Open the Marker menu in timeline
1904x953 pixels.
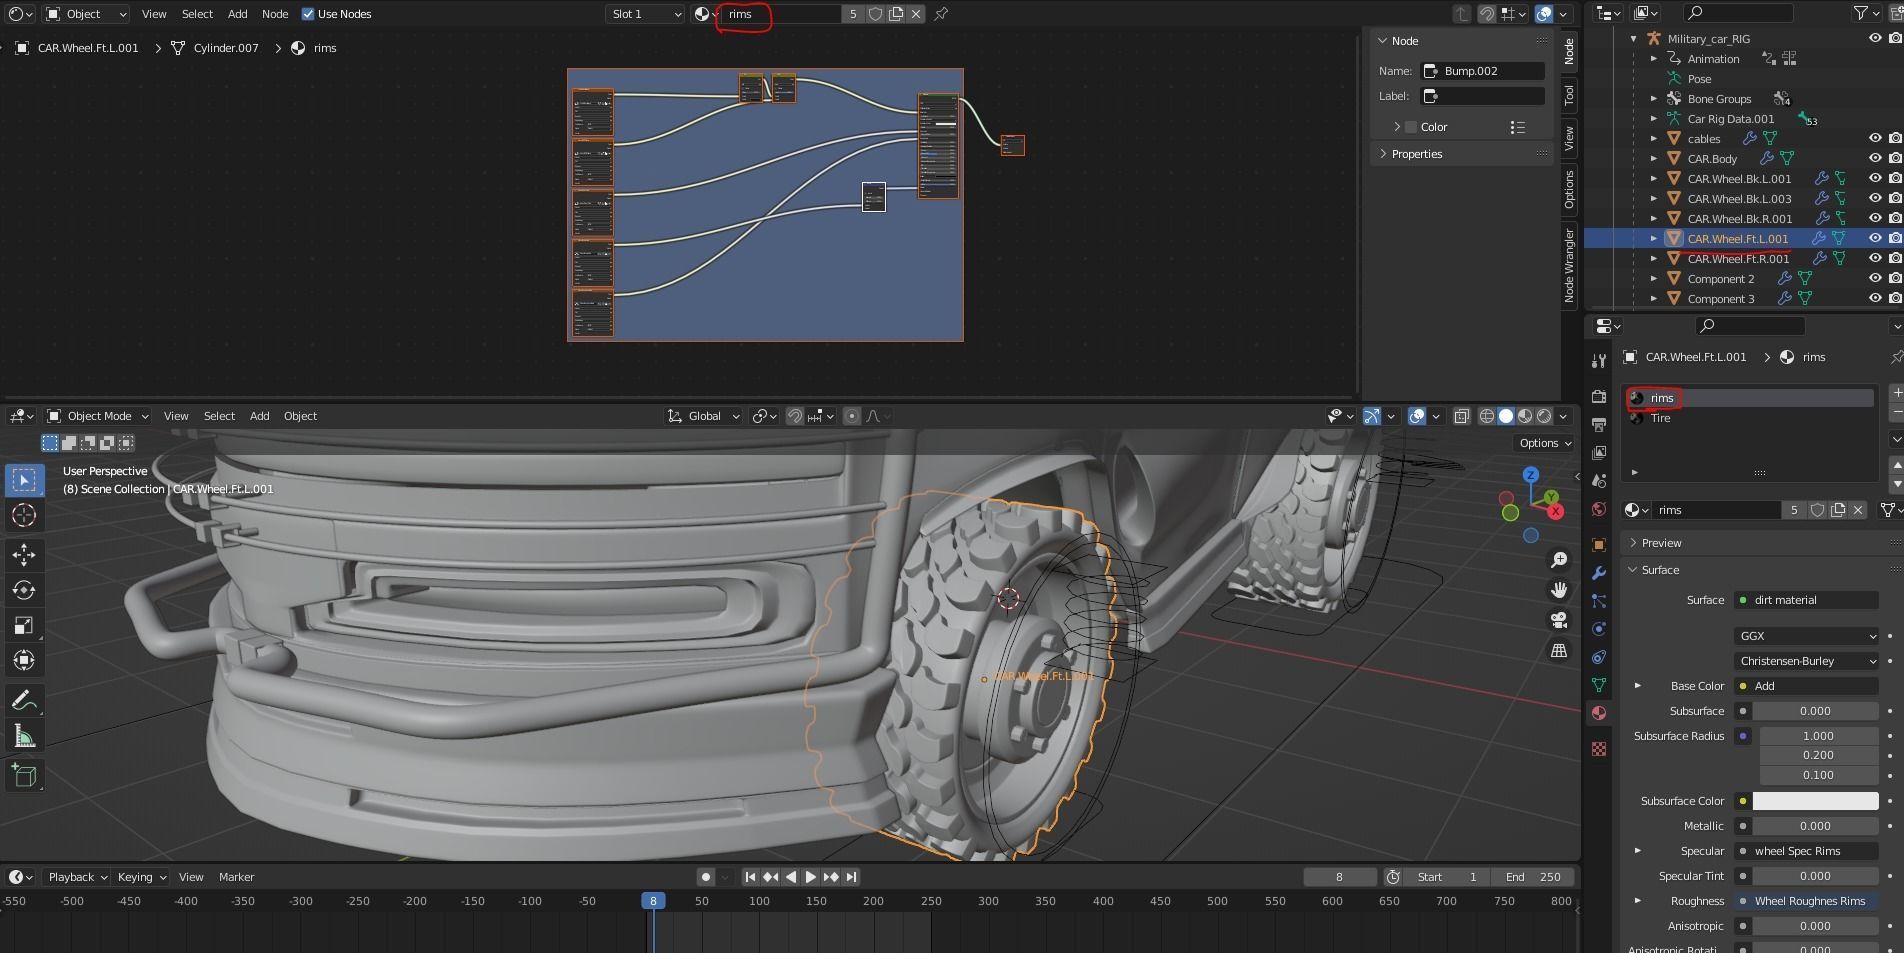(236, 877)
